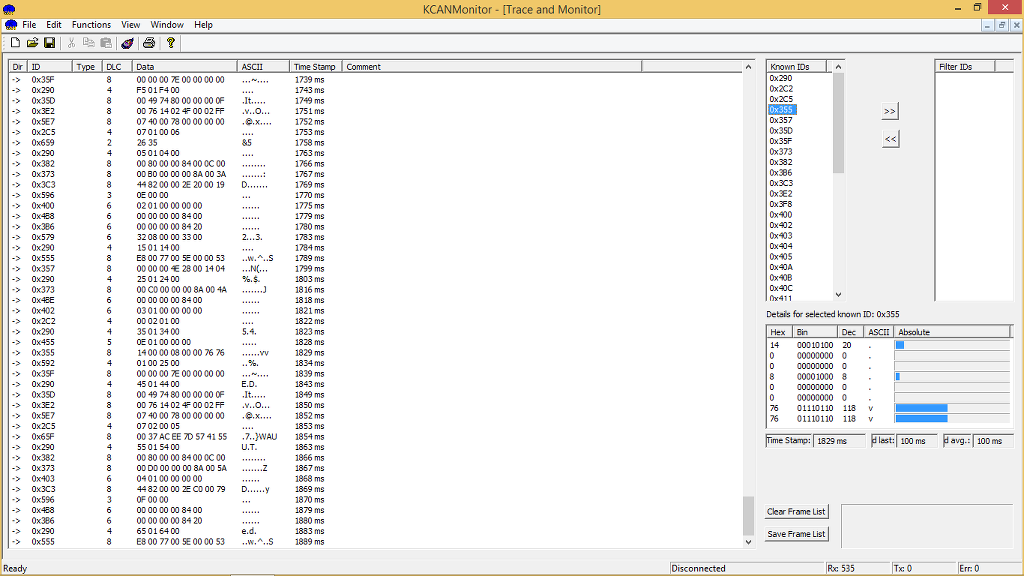Click the ID column header in trace list
The height and width of the screenshot is (576, 1024).
pyautogui.click(x=49, y=67)
